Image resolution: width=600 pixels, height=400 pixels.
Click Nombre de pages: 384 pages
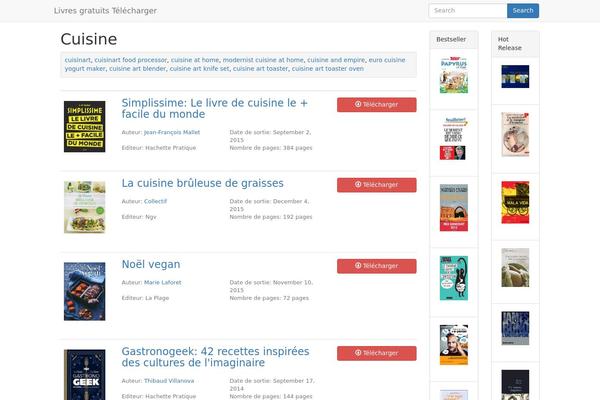(271, 148)
